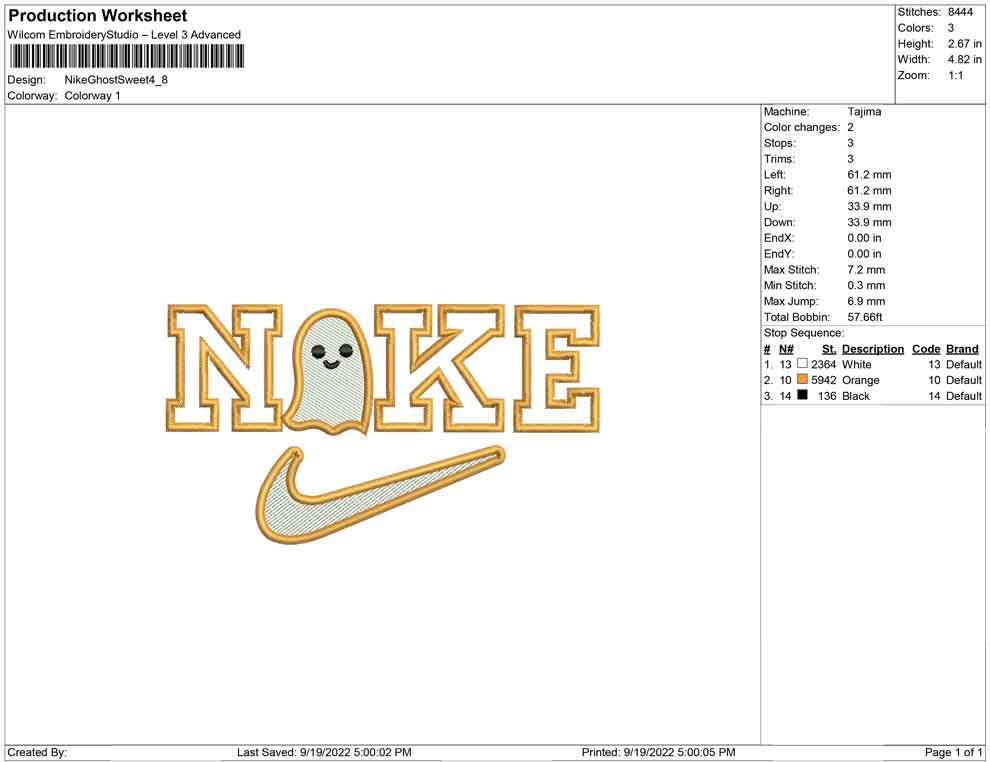Click the black color swatch in stop sequence
The height and width of the screenshot is (762, 990).
[x=802, y=395]
